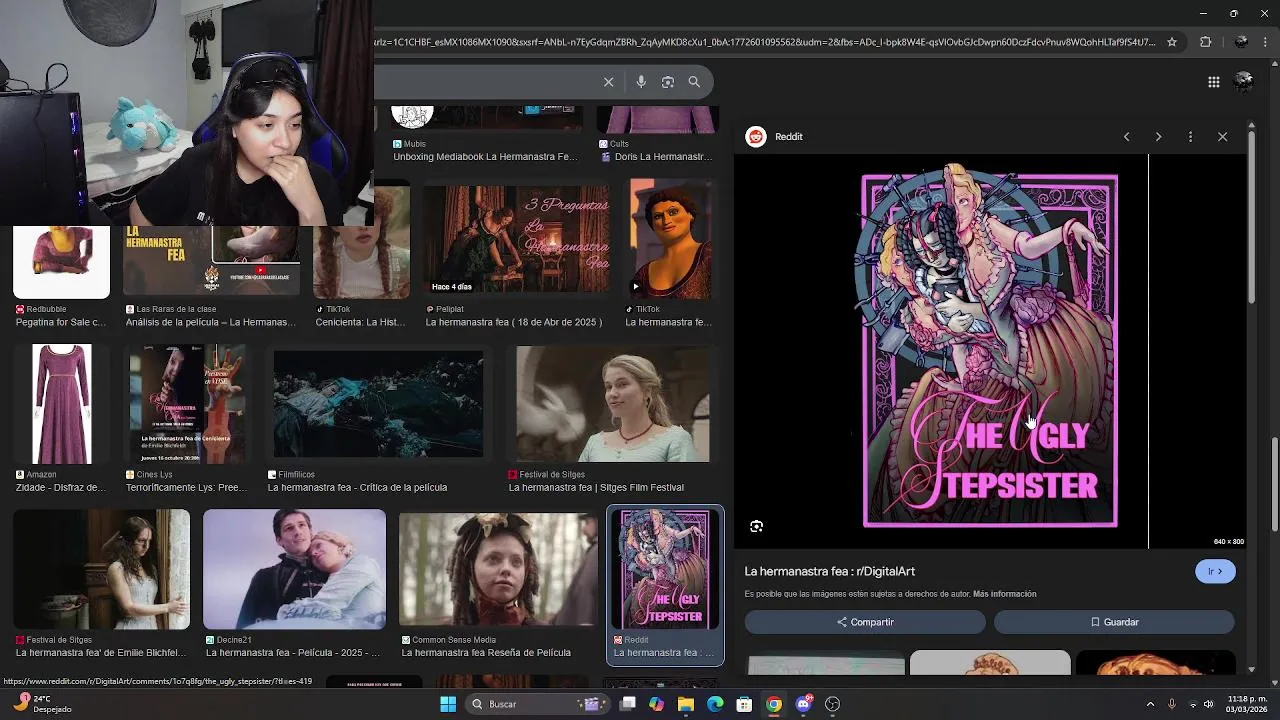
Task: Open Microsoft Edge from the taskbar
Action: coord(715,704)
